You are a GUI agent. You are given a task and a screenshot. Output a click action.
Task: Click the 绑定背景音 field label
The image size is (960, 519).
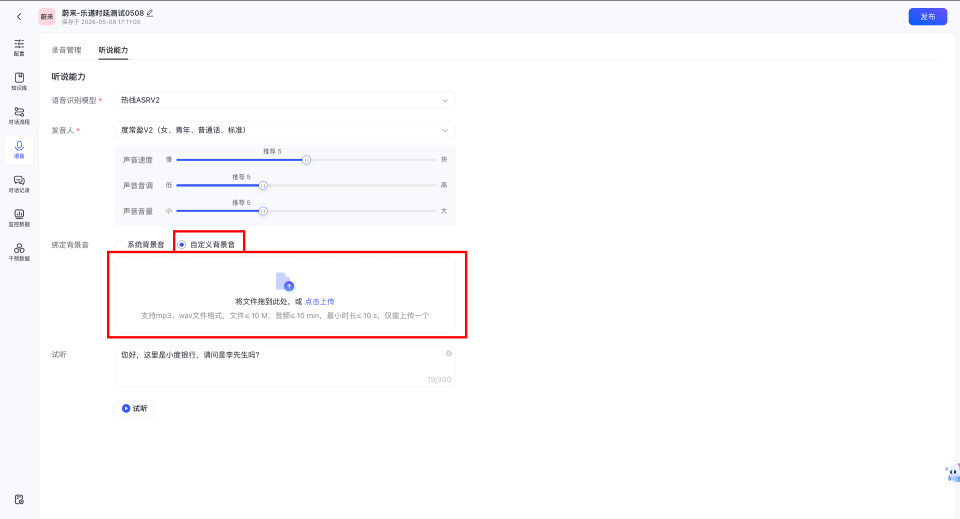point(70,245)
